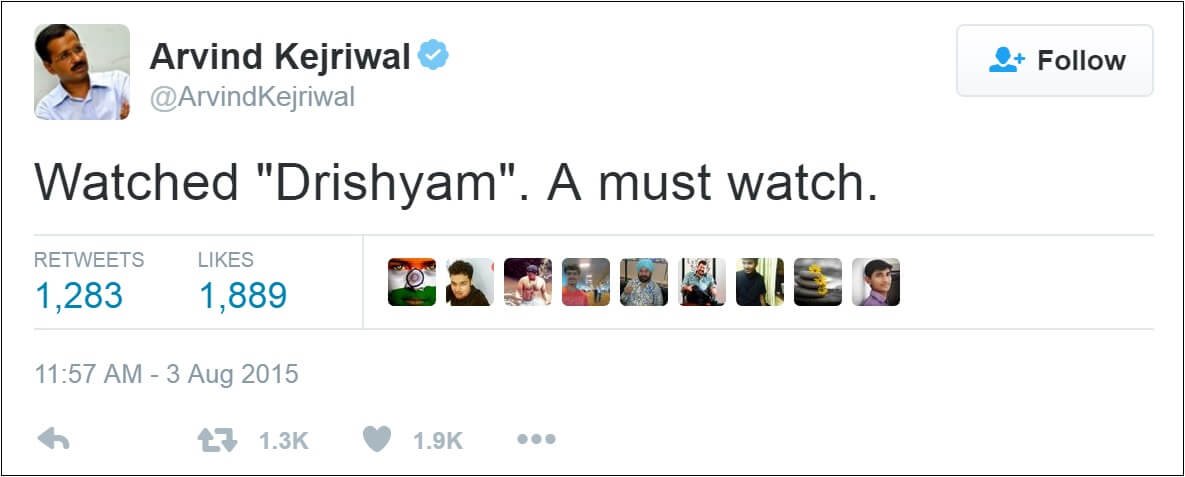1185x477 pixels.
Task: Open the Arvind Kejriwal display name link
Action: point(280,57)
